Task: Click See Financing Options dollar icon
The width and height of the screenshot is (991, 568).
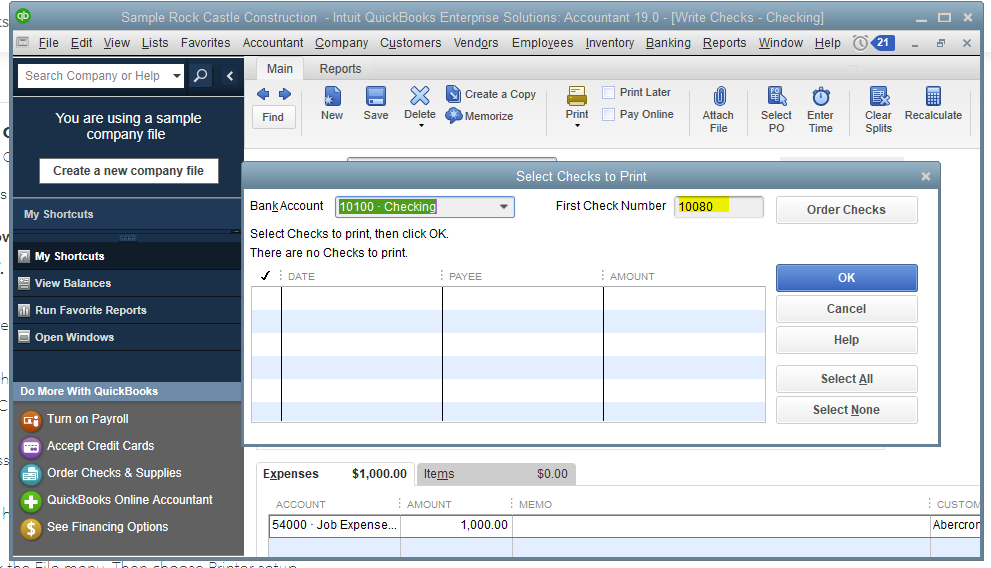Action: point(30,528)
